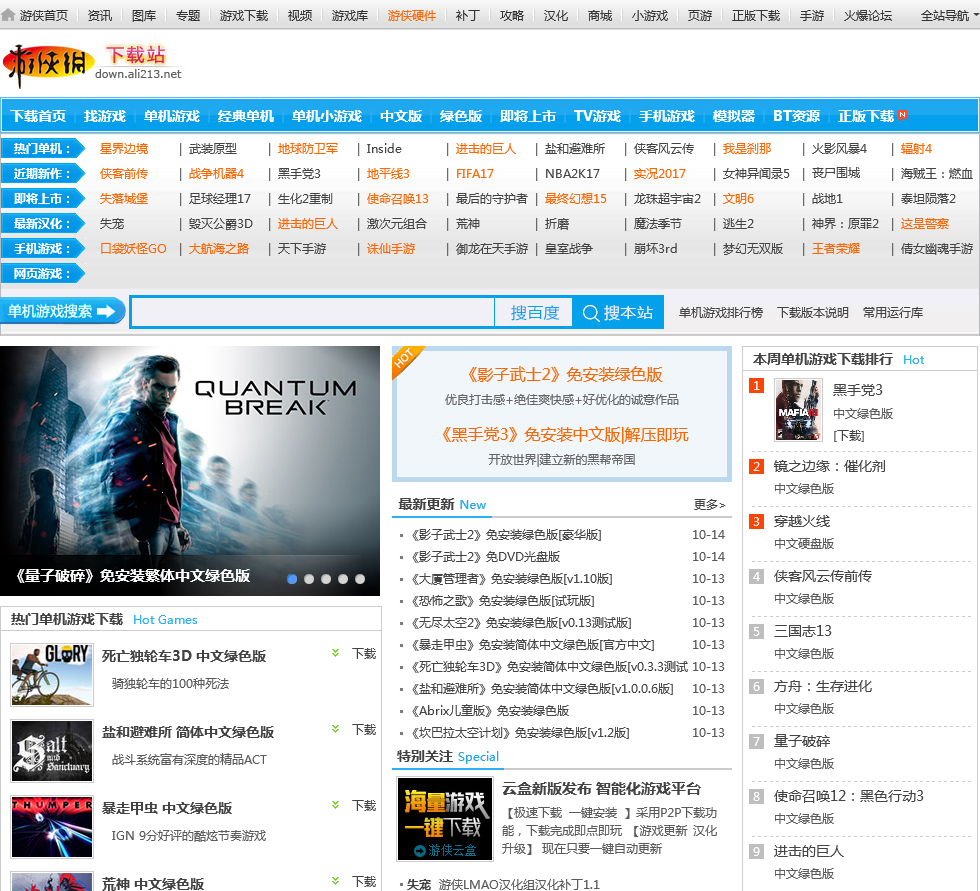Open BT资源 tab
This screenshot has height=891, width=980.
pos(796,116)
